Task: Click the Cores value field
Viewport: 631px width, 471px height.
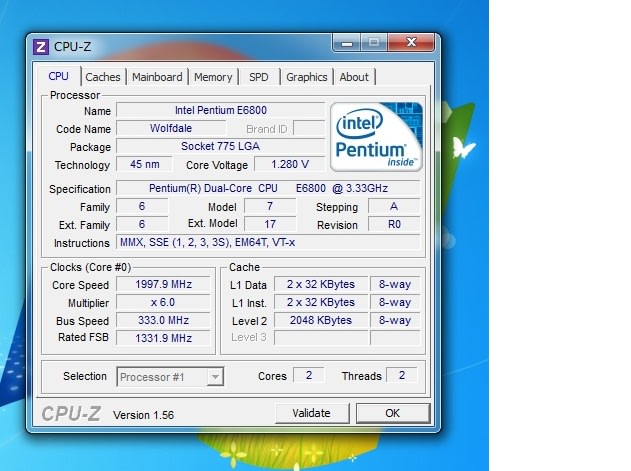Action: (x=309, y=375)
